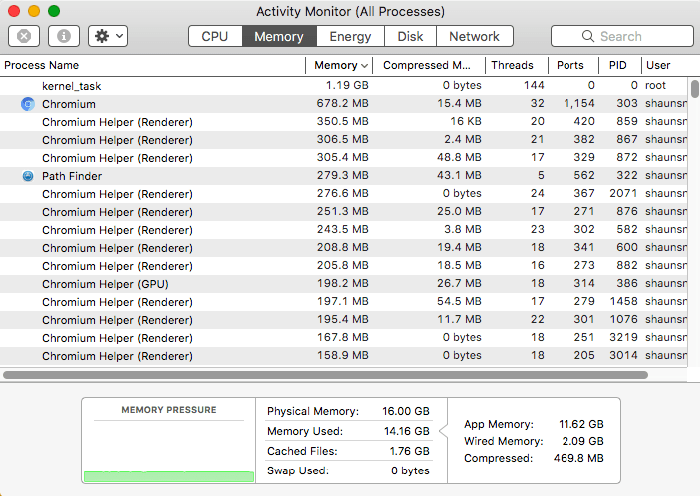The width and height of the screenshot is (700, 496).
Task: Click the Quit Process (X) toolbar button
Action: coord(24,36)
